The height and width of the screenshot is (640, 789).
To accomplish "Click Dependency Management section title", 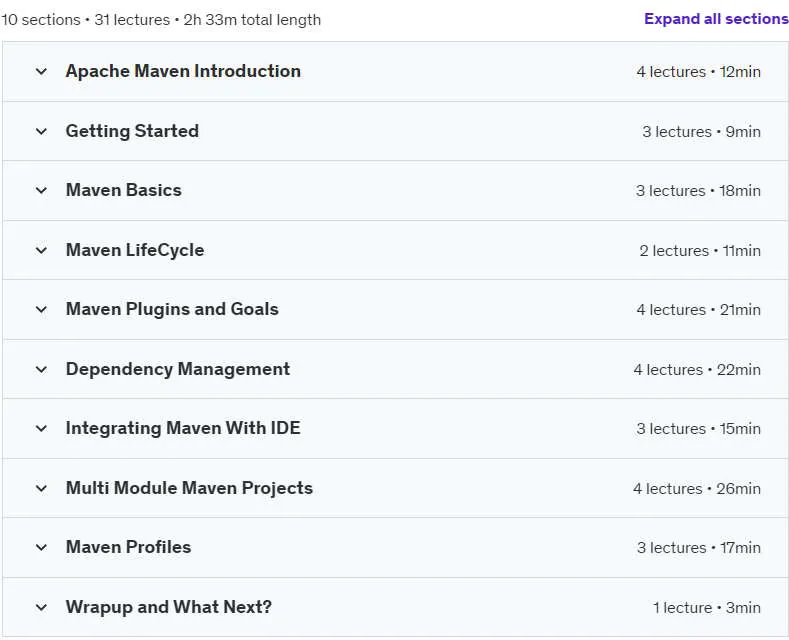I will (x=178, y=369).
